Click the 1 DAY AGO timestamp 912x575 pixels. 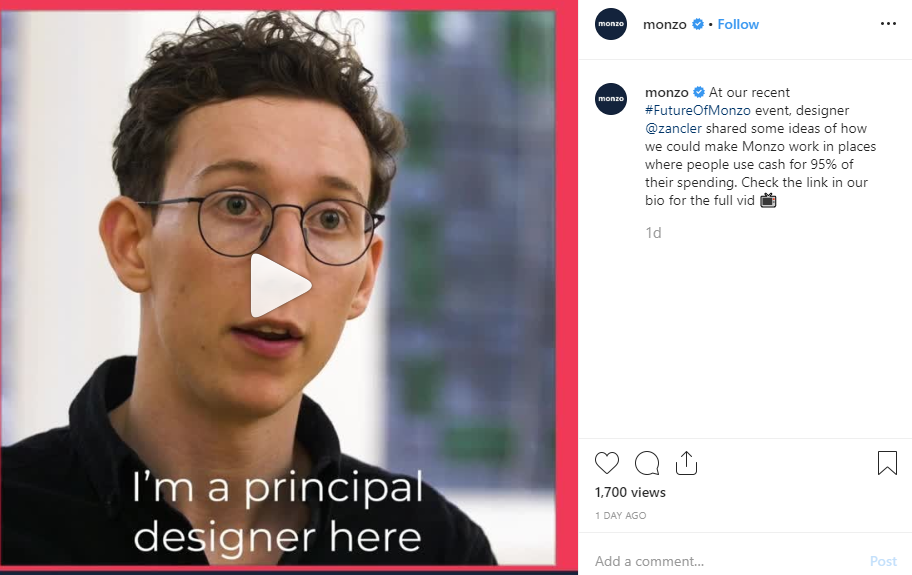(x=620, y=516)
